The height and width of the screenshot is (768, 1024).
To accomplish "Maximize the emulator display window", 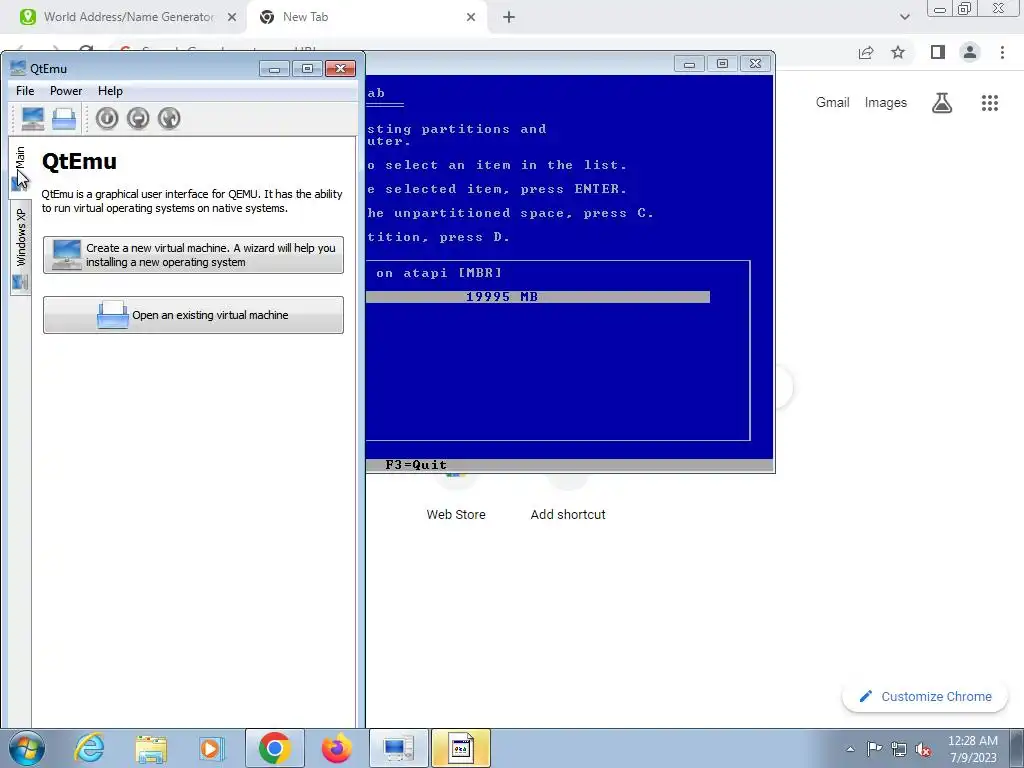I will pos(722,63).
